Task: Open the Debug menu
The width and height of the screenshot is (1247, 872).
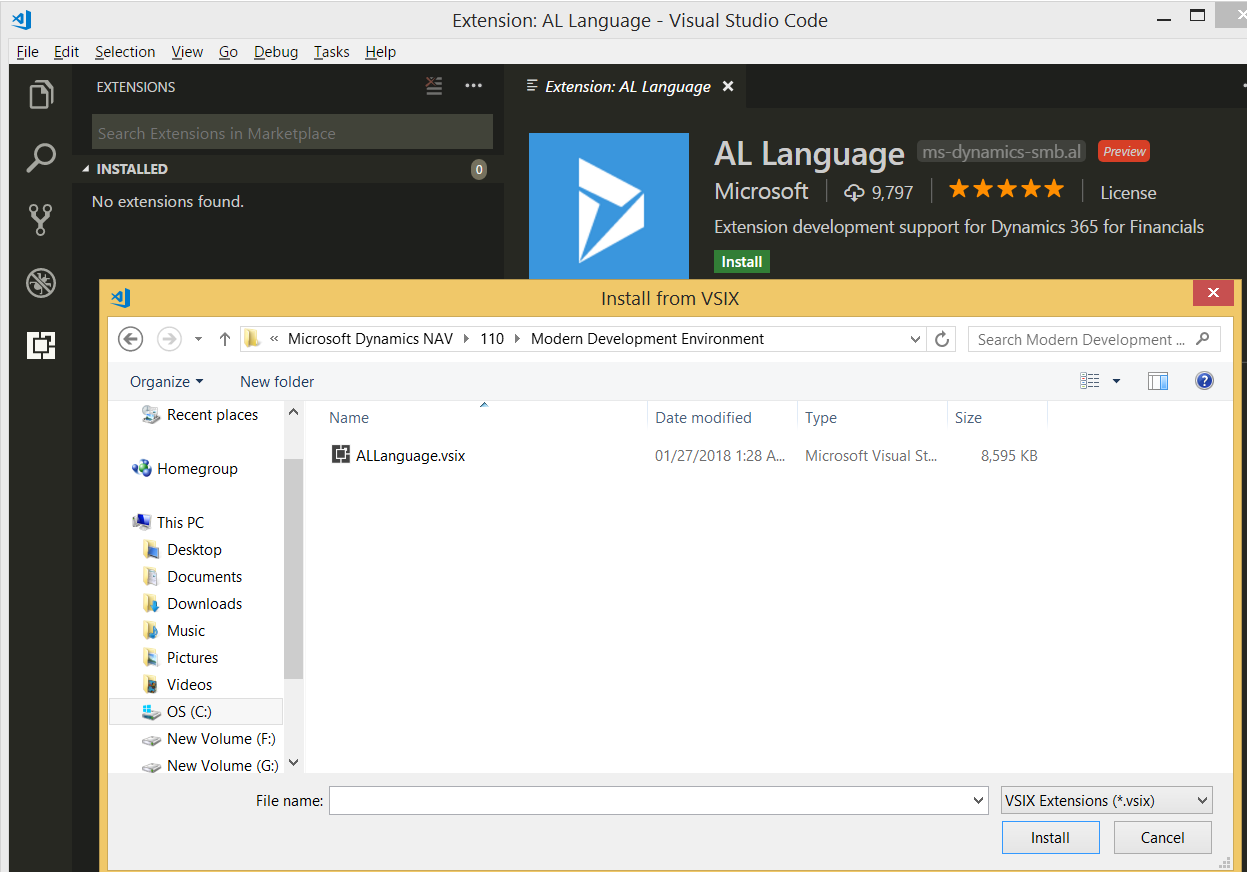Action: pos(276,52)
